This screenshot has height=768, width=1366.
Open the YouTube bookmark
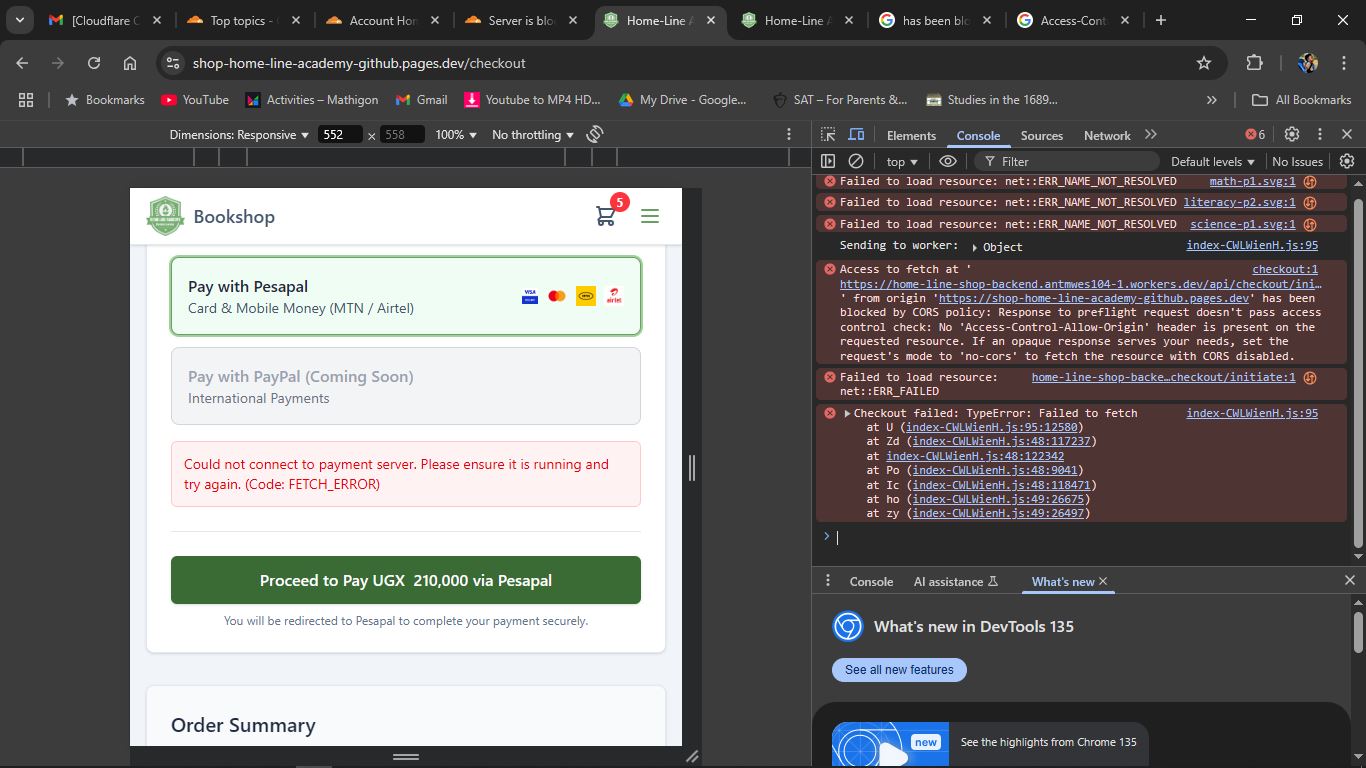click(195, 100)
